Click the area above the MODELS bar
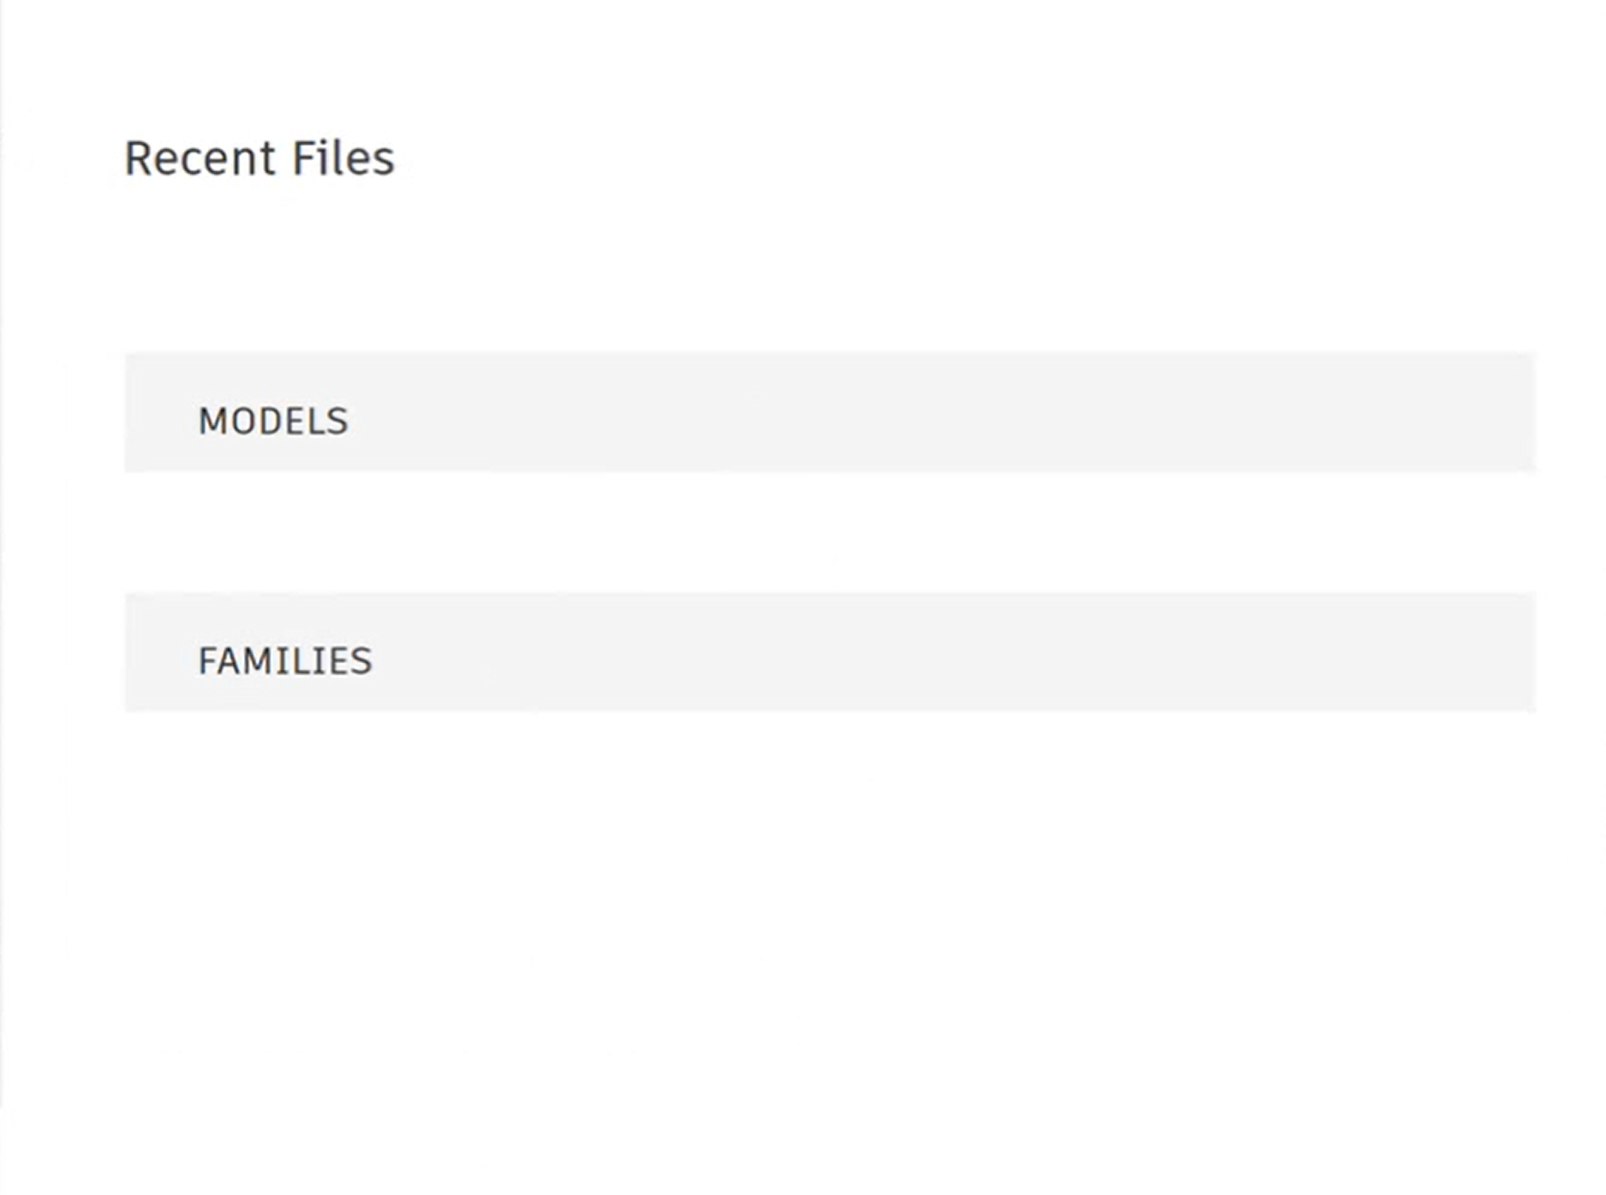The image size is (1606, 1195). click(x=800, y=280)
